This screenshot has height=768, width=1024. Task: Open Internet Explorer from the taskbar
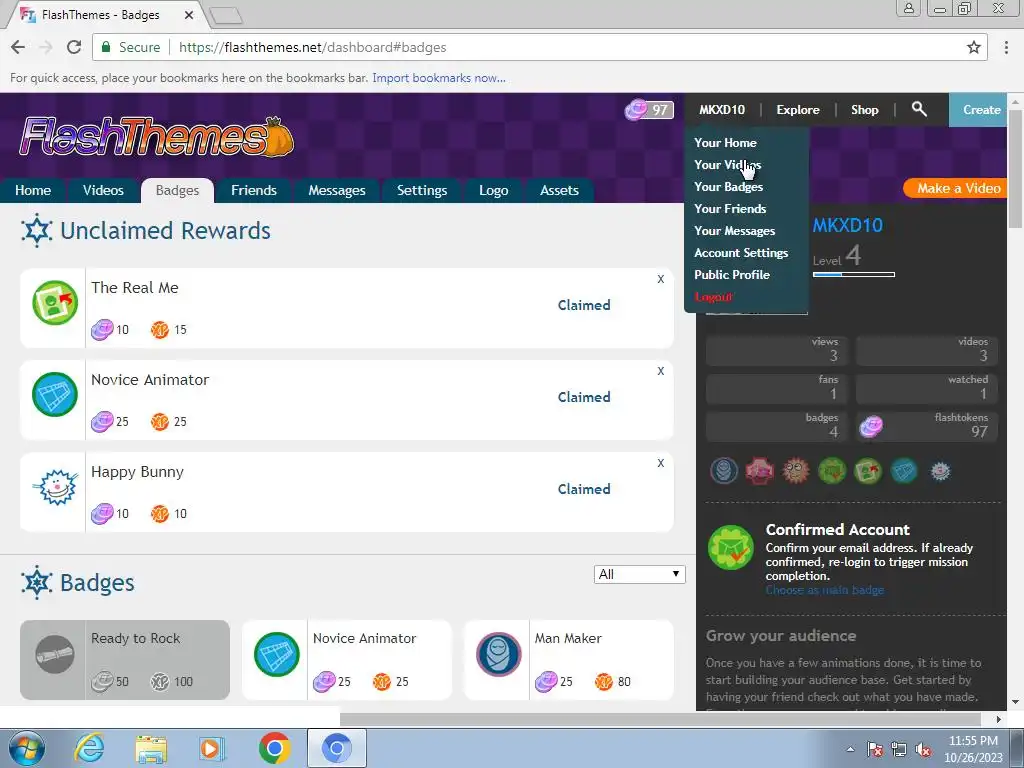click(x=89, y=748)
